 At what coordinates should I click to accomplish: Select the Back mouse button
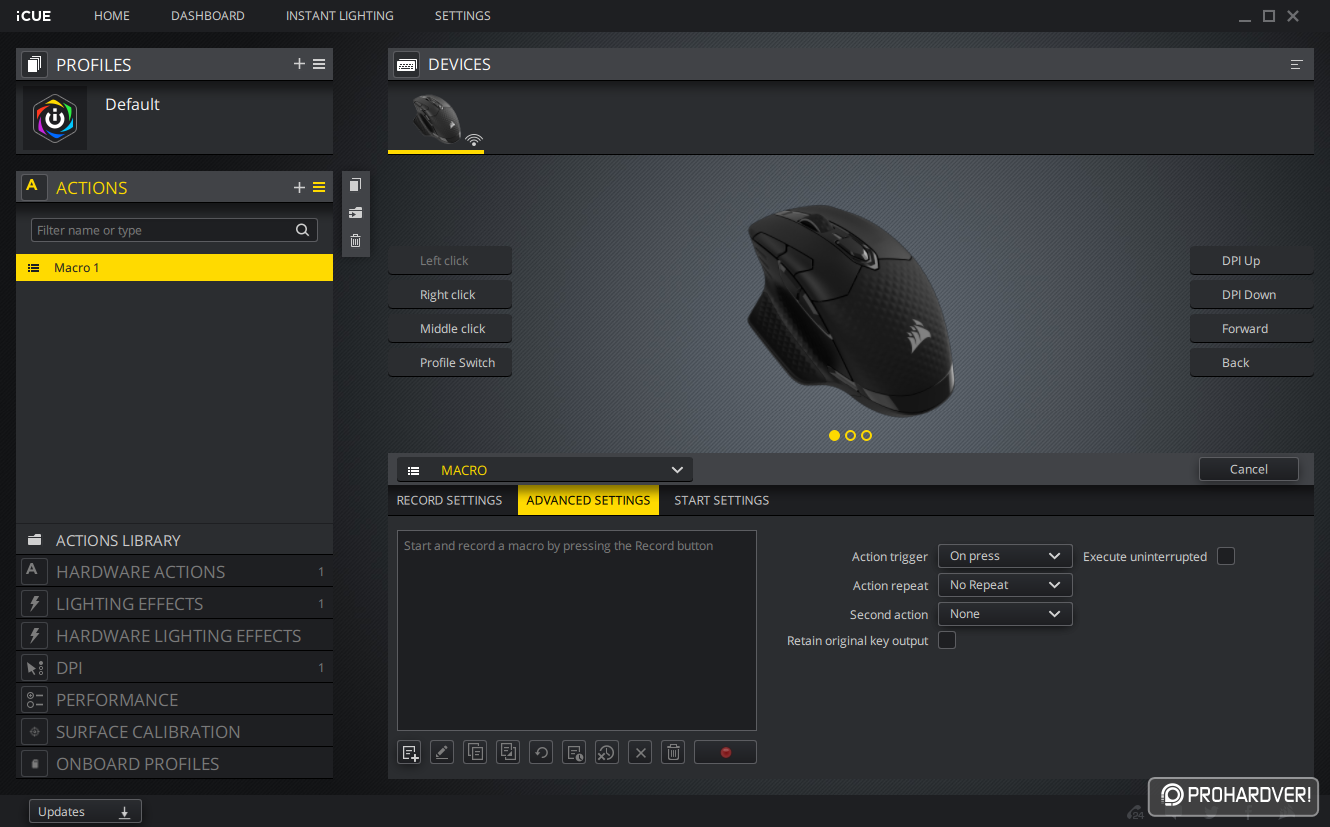click(x=1251, y=363)
